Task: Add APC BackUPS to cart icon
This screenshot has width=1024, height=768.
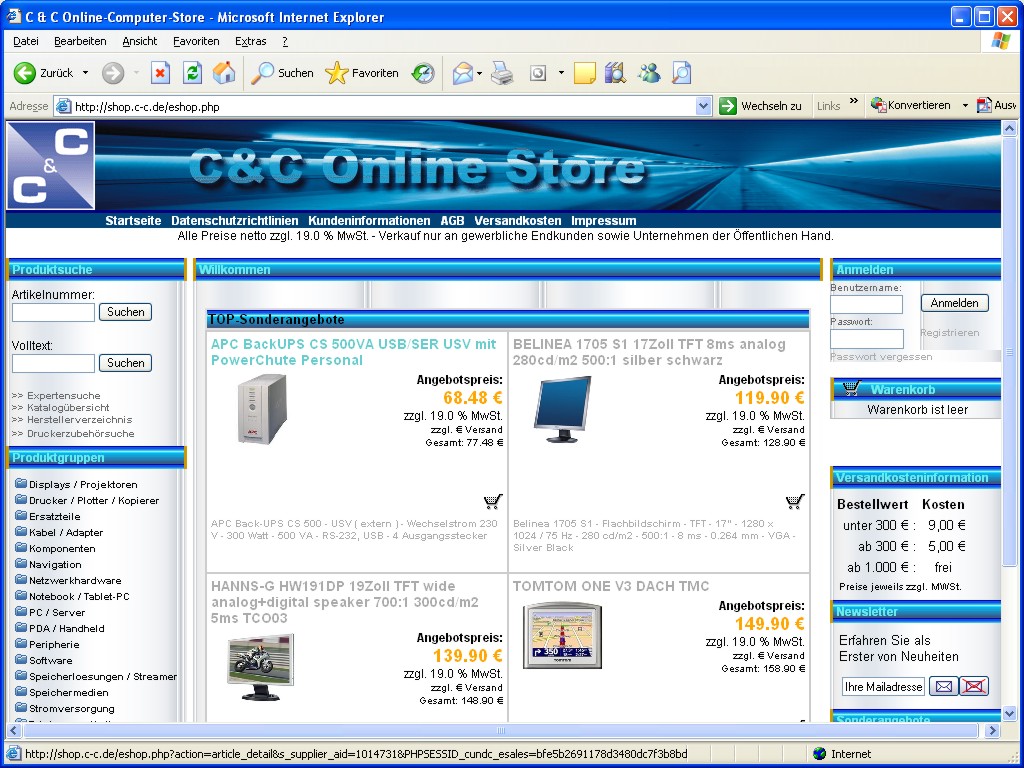Action: coord(493,502)
